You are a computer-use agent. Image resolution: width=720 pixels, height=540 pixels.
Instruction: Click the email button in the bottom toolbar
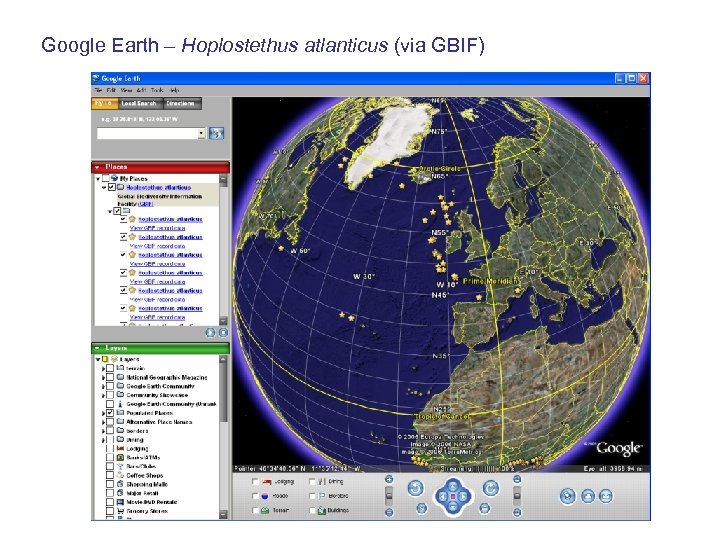point(606,496)
